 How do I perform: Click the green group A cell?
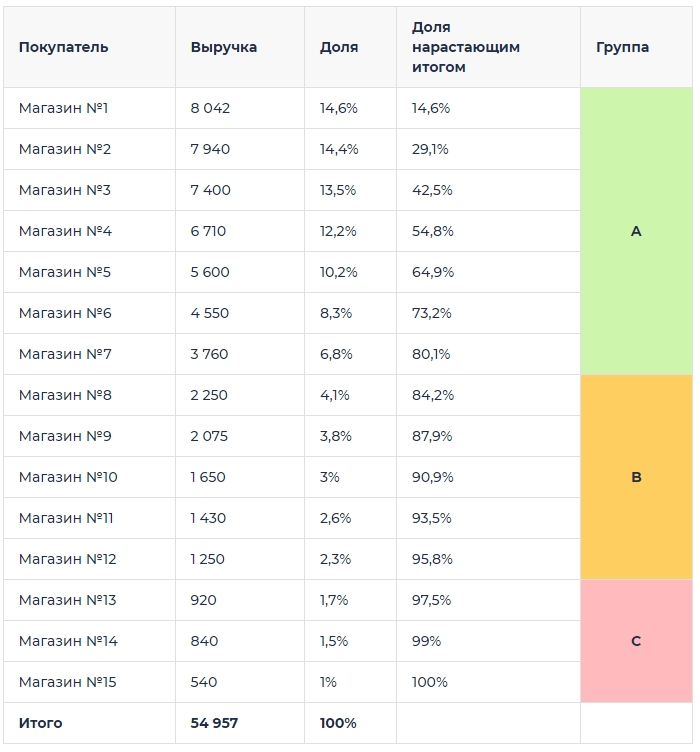[x=636, y=231]
